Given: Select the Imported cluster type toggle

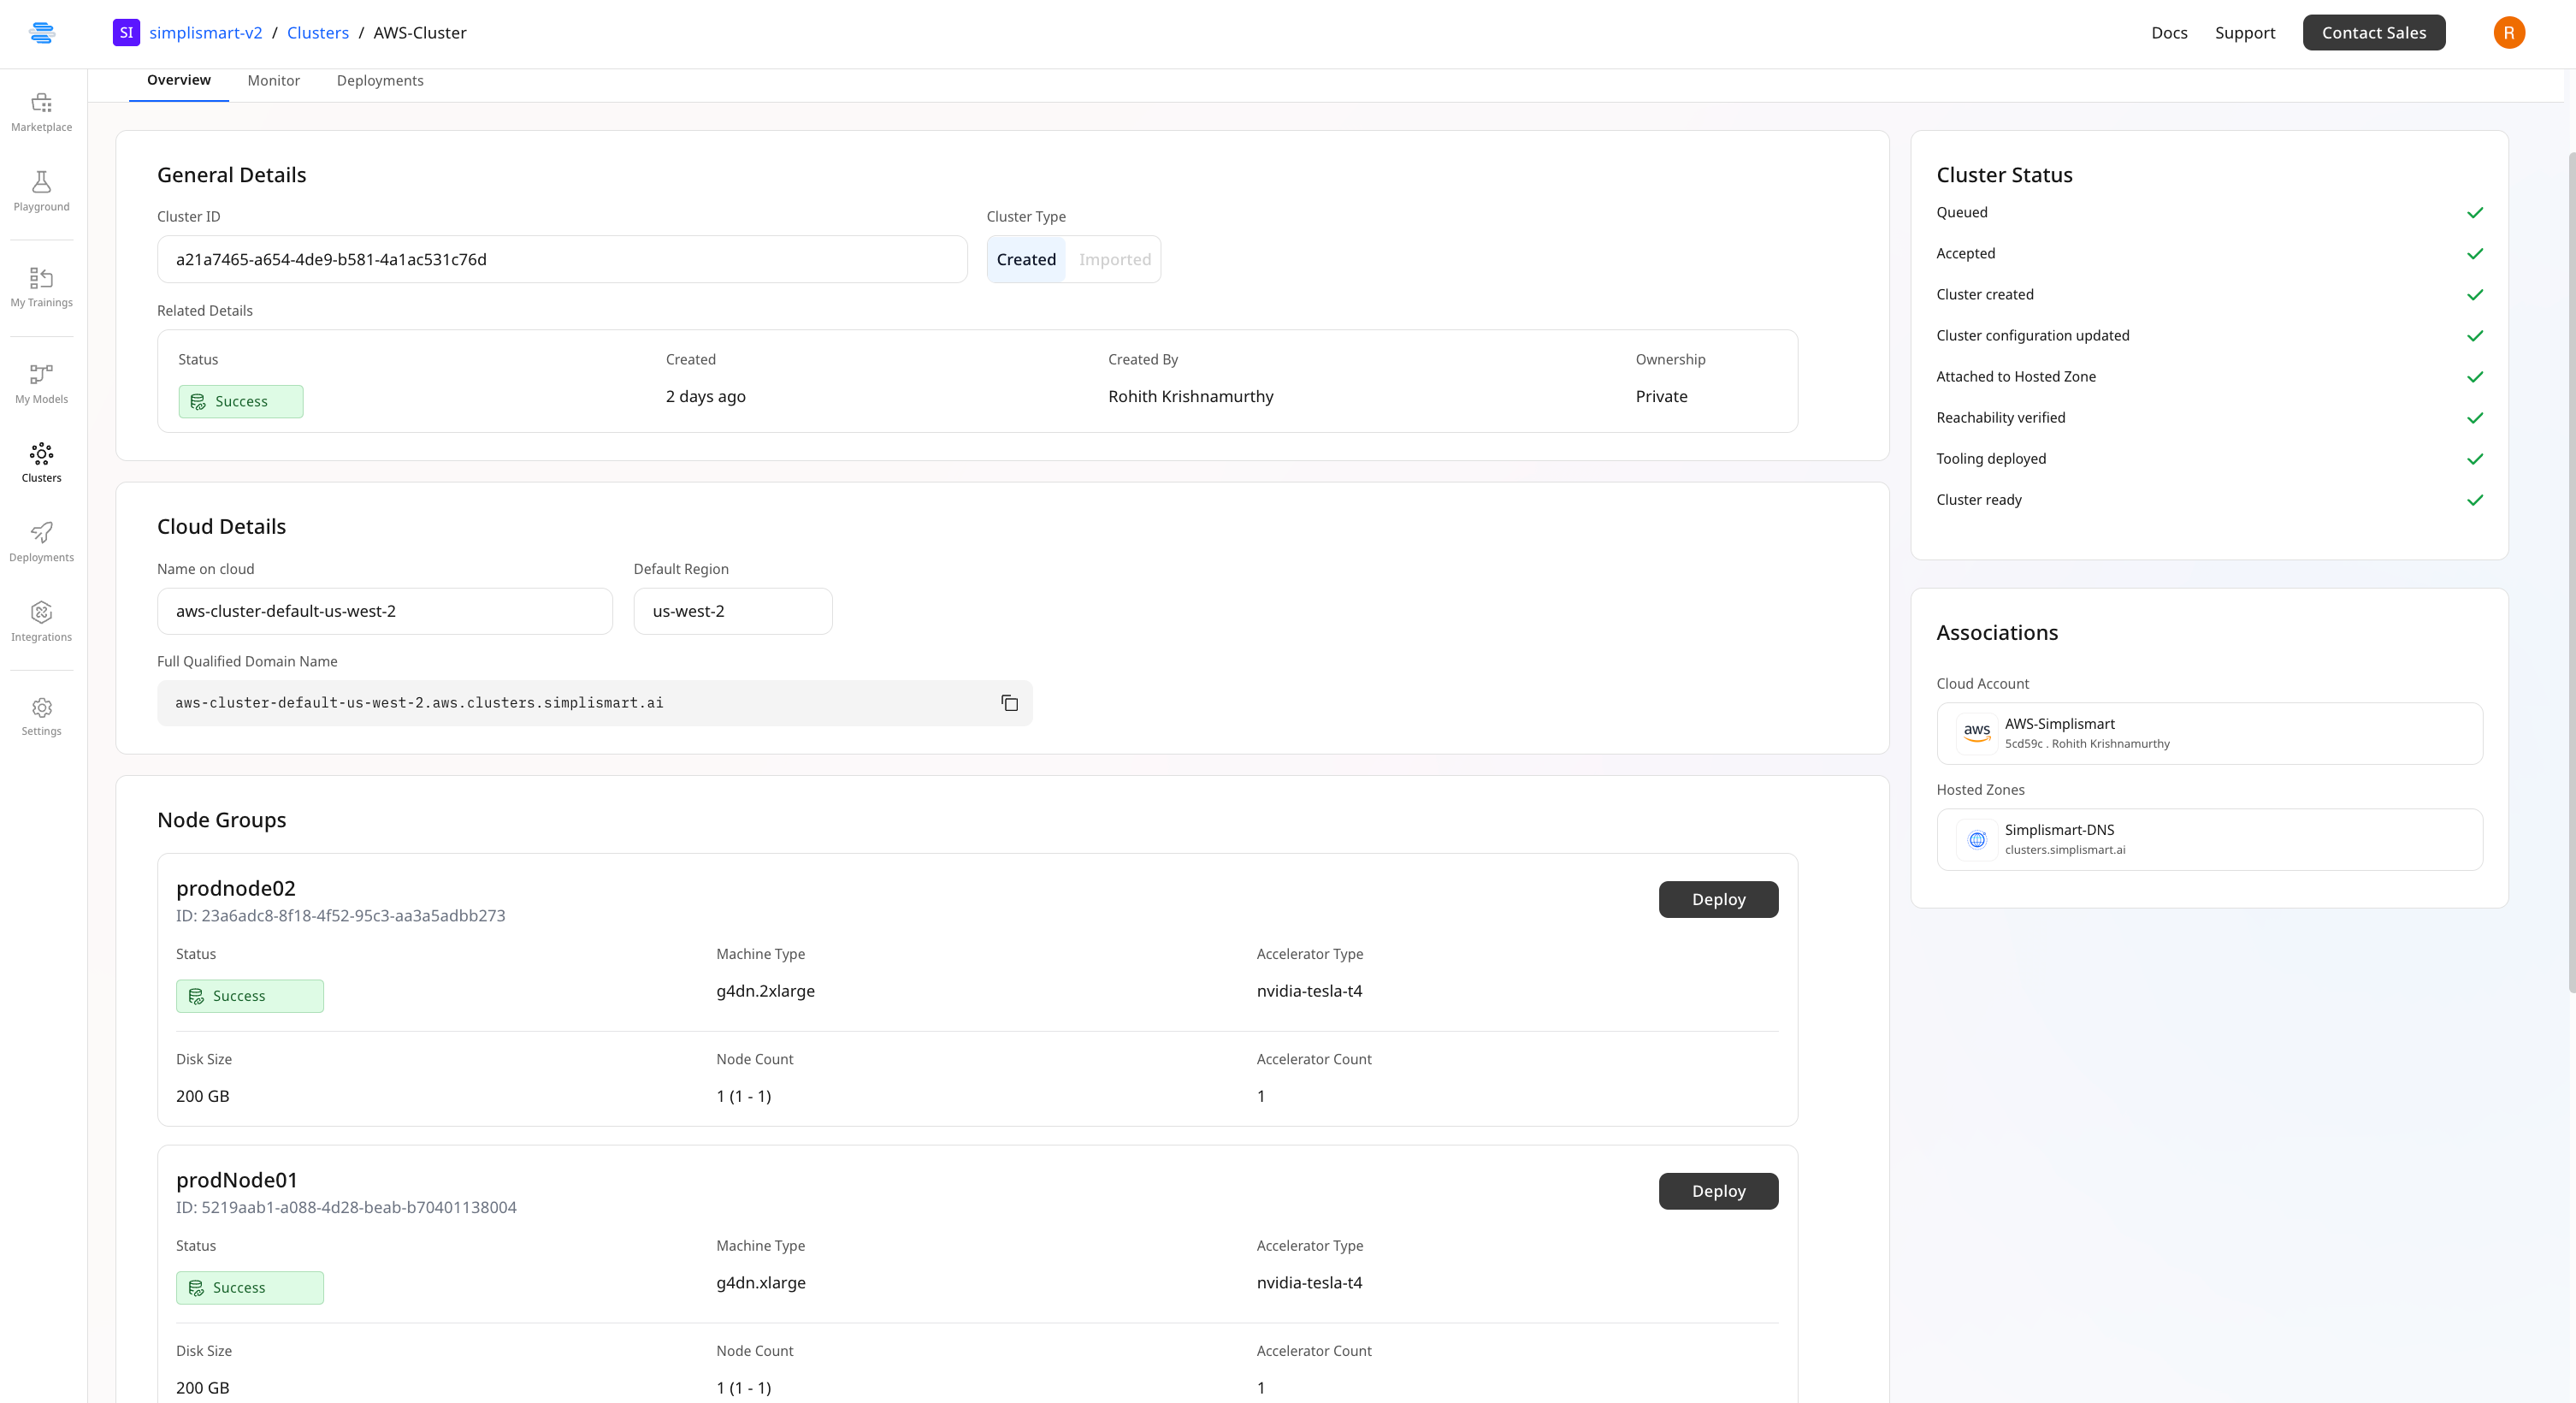Looking at the screenshot, I should pyautogui.click(x=1114, y=260).
